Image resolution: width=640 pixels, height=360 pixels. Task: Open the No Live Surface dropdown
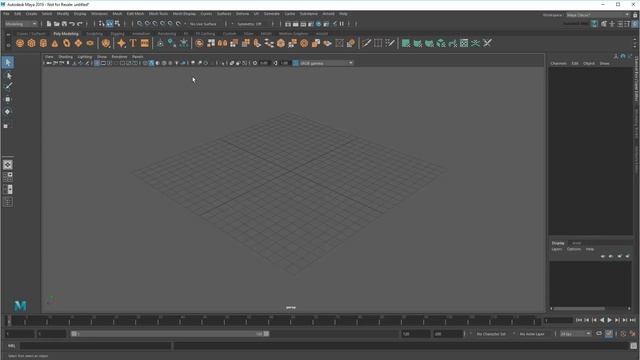[204, 24]
